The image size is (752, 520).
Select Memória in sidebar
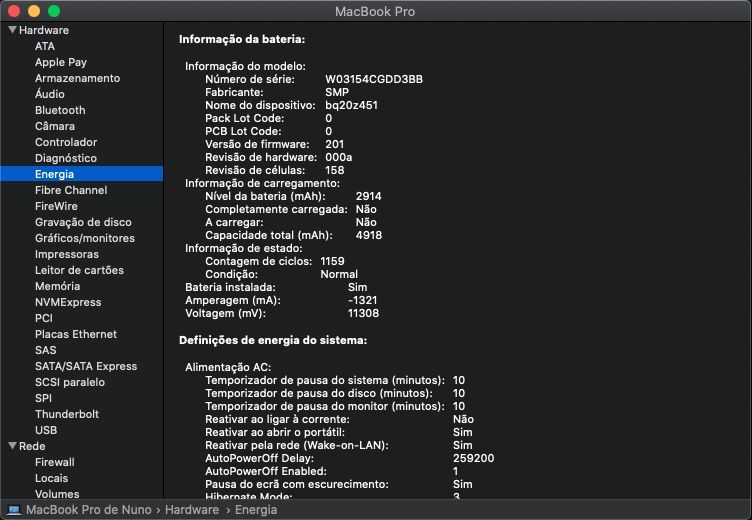(x=57, y=286)
